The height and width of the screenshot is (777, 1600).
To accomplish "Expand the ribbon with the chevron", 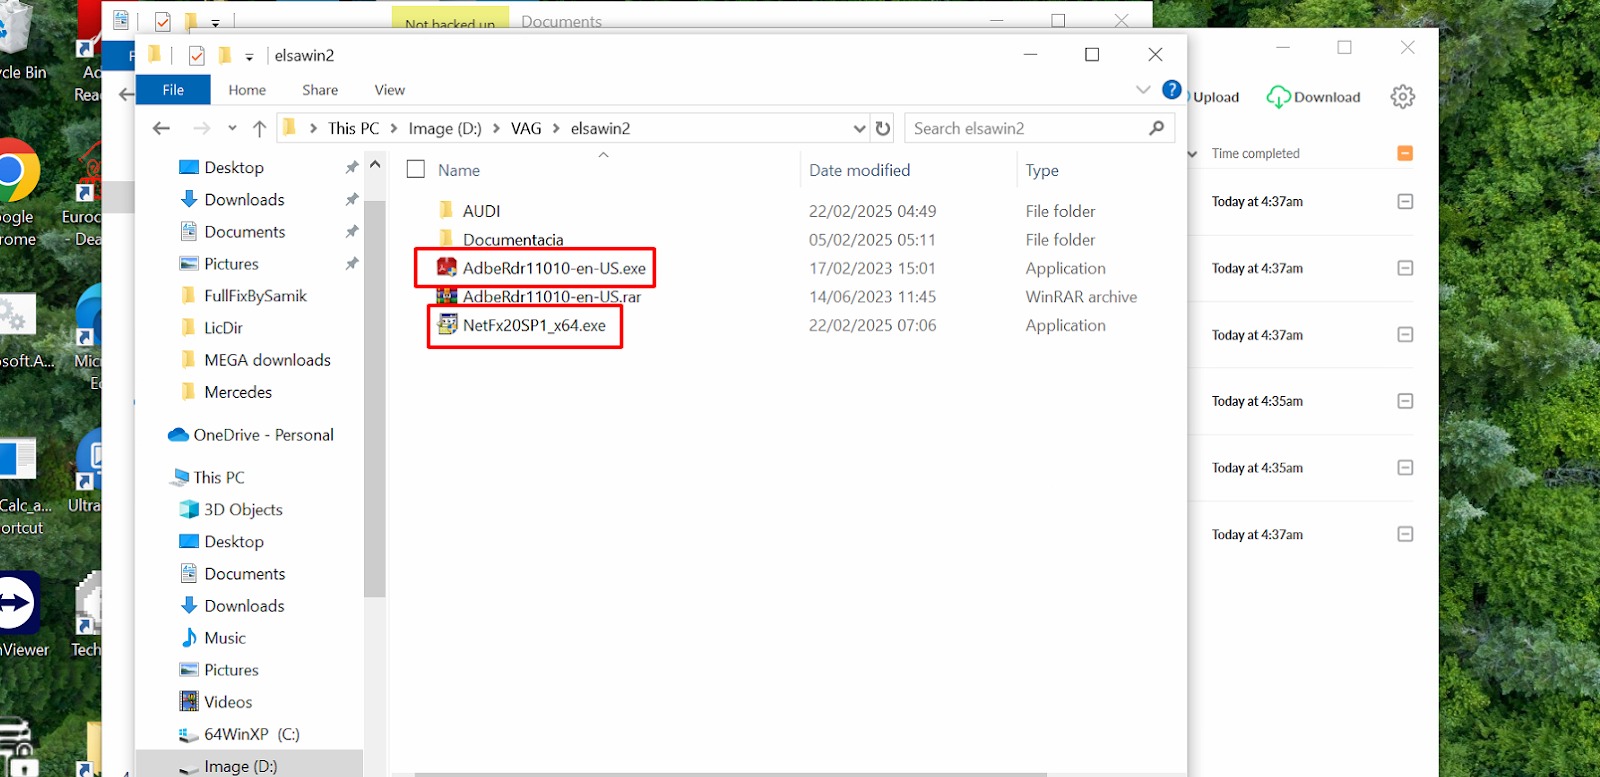I will 1143,90.
